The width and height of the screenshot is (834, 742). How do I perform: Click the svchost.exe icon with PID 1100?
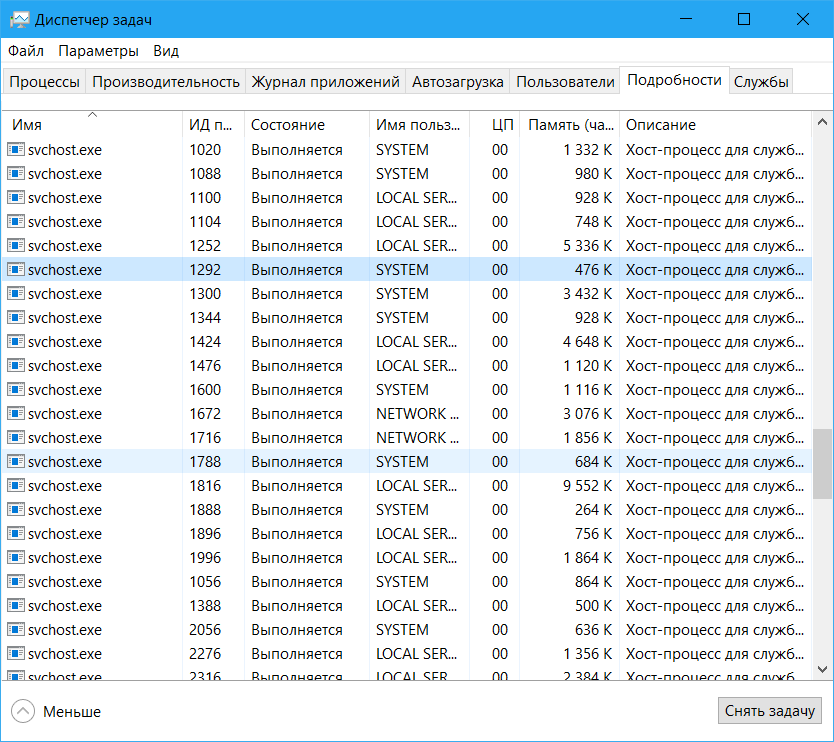click(x=15, y=197)
